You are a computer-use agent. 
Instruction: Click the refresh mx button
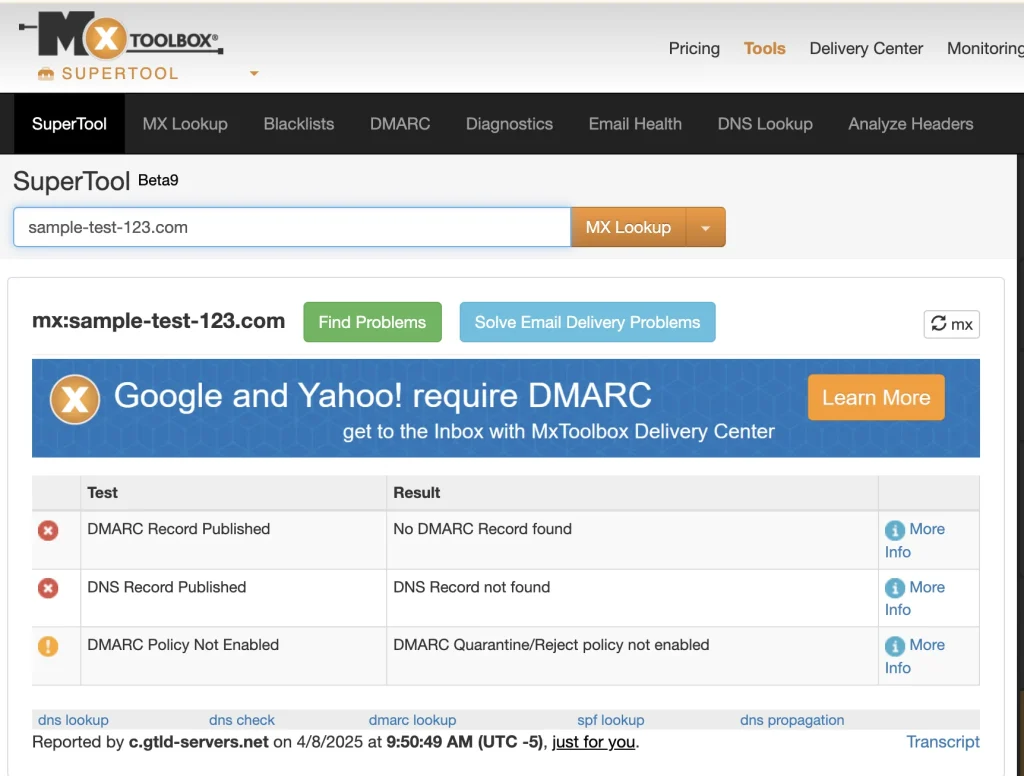[952, 324]
